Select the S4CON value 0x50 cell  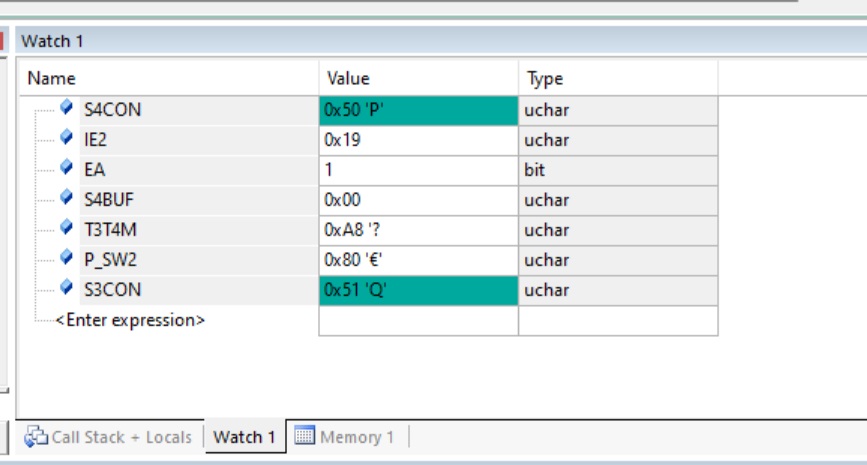click(418, 110)
